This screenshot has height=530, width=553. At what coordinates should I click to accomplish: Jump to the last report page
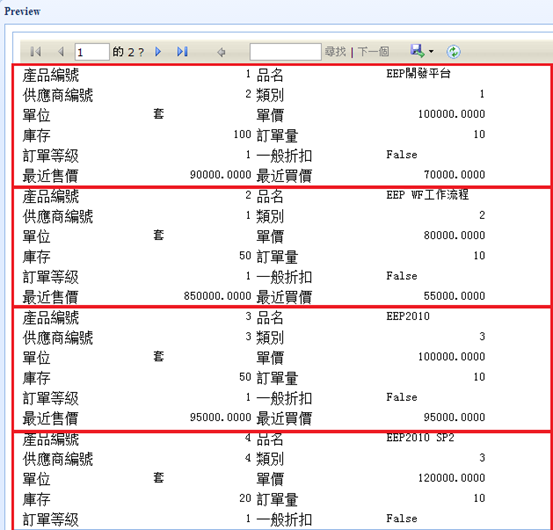[182, 51]
